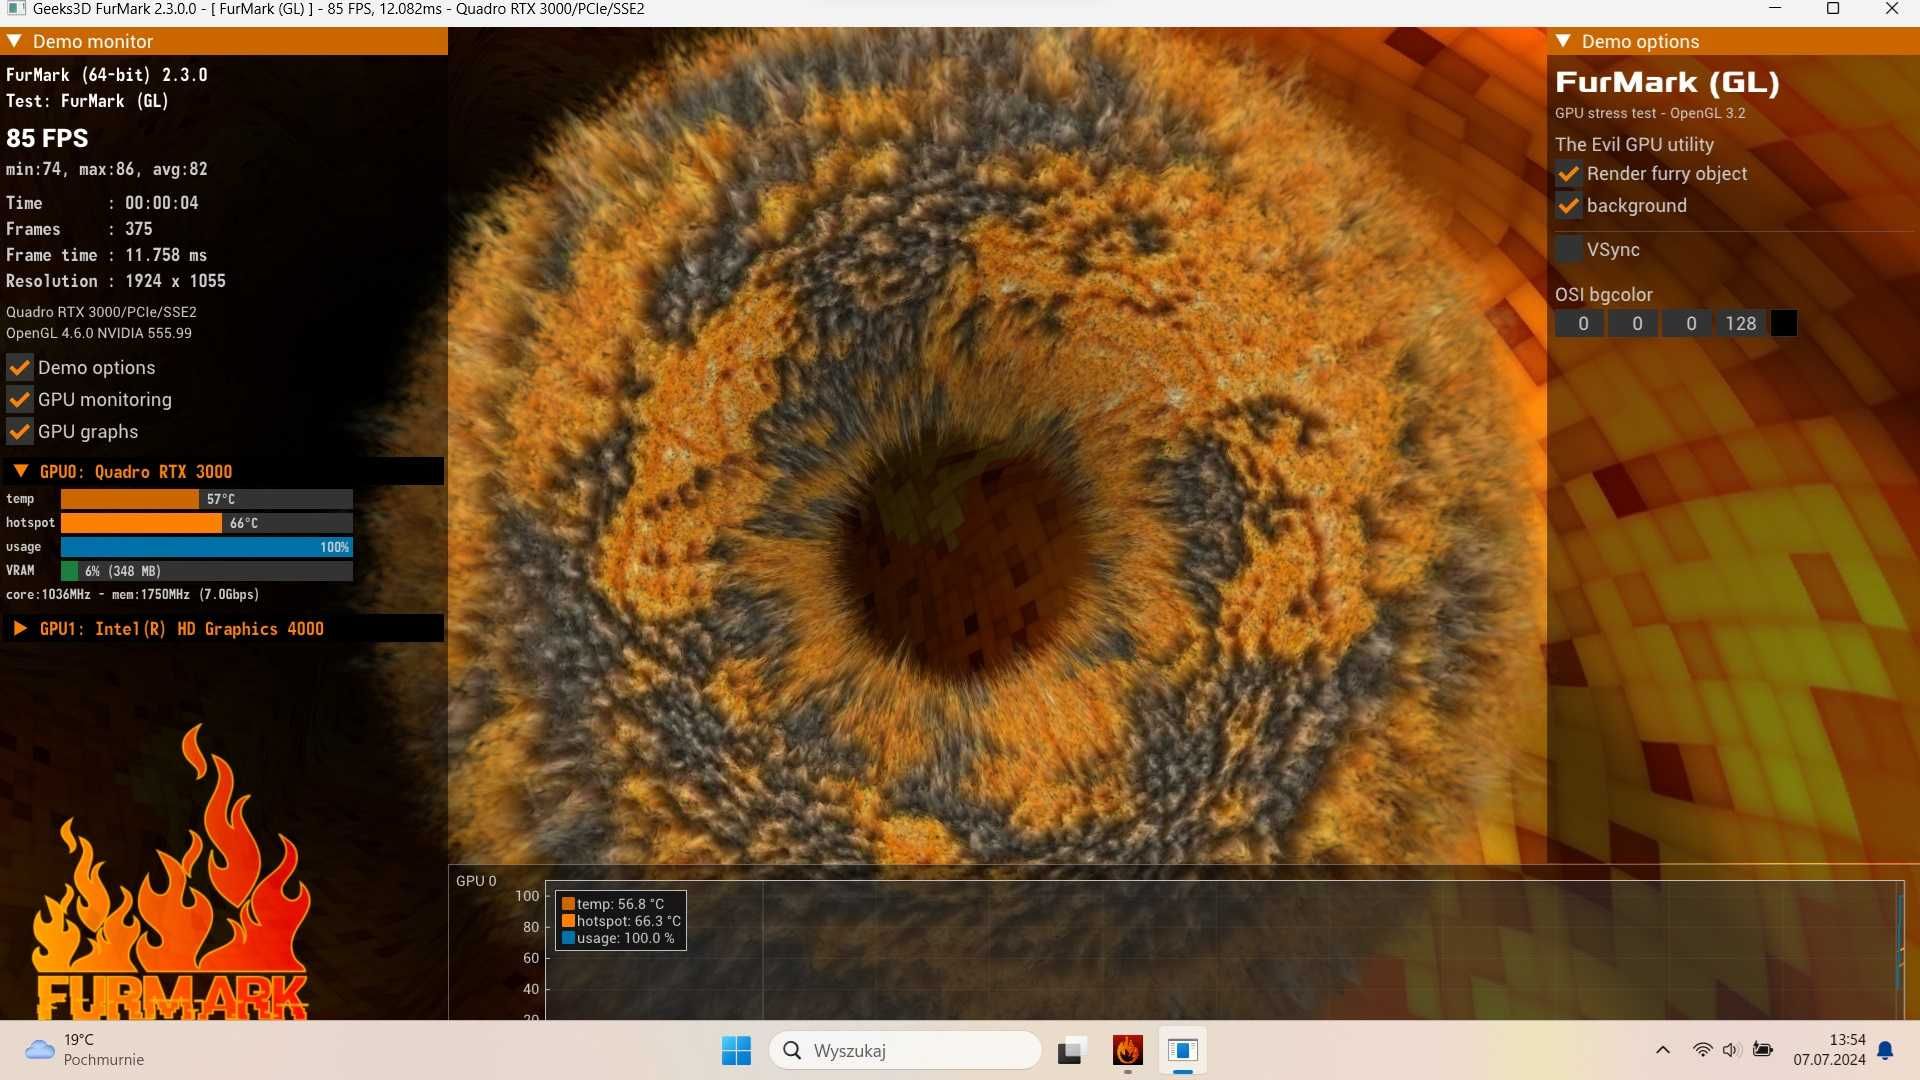Click the Frame time 11.758 ms line
This screenshot has height=1080, width=1920.
point(107,255)
